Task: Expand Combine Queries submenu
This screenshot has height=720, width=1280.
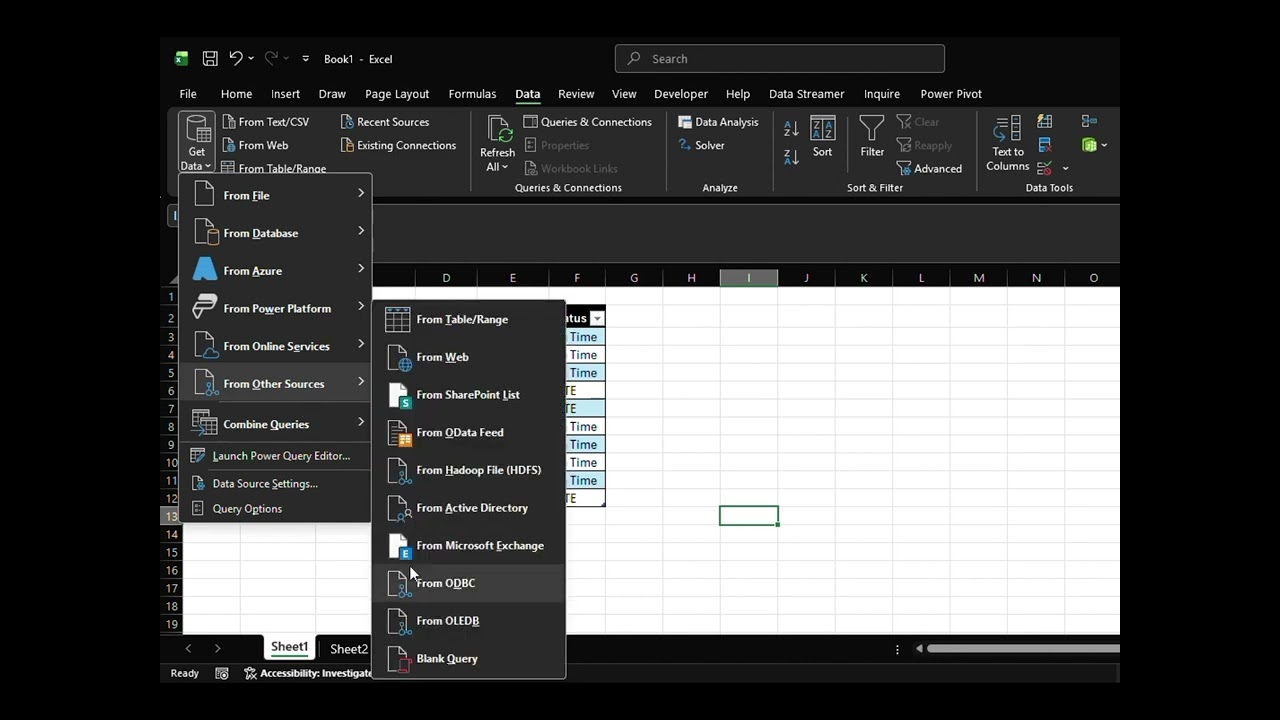Action: [x=275, y=424]
